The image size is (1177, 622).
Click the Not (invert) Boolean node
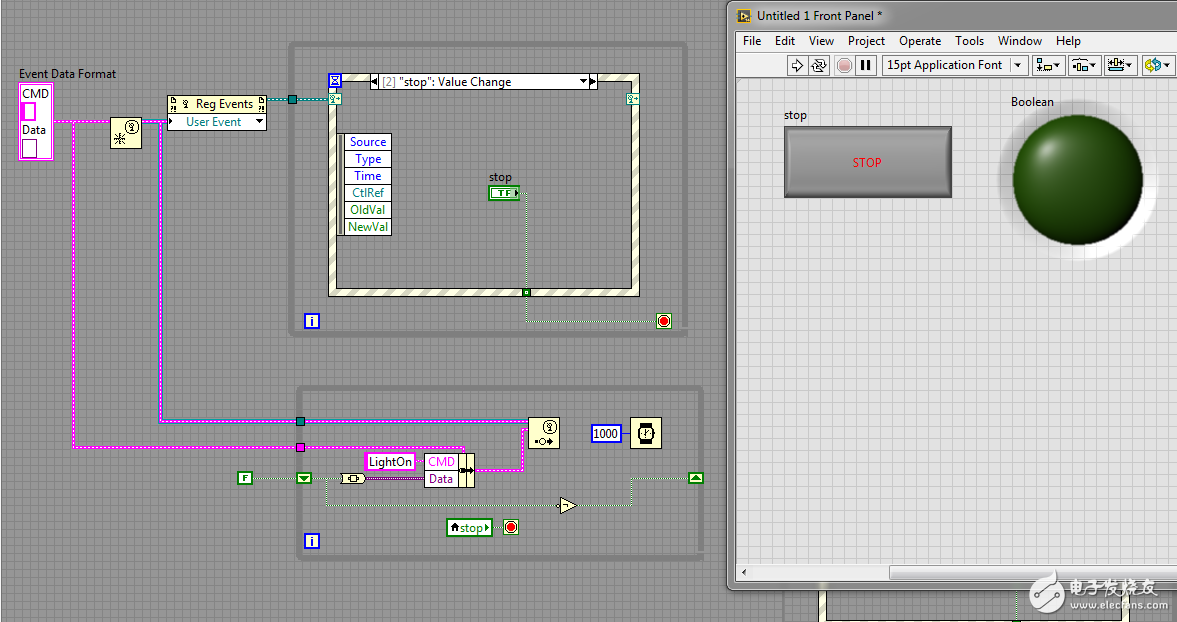point(567,506)
